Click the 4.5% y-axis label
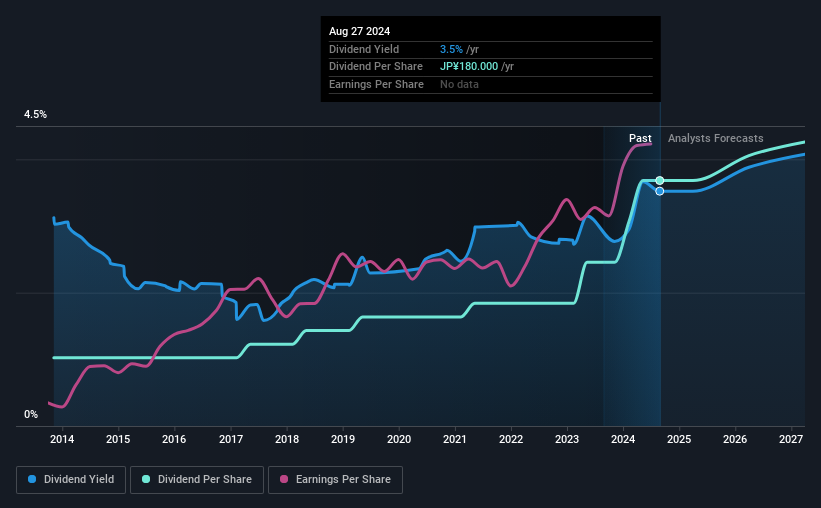The width and height of the screenshot is (821, 508). pyautogui.click(x=36, y=115)
